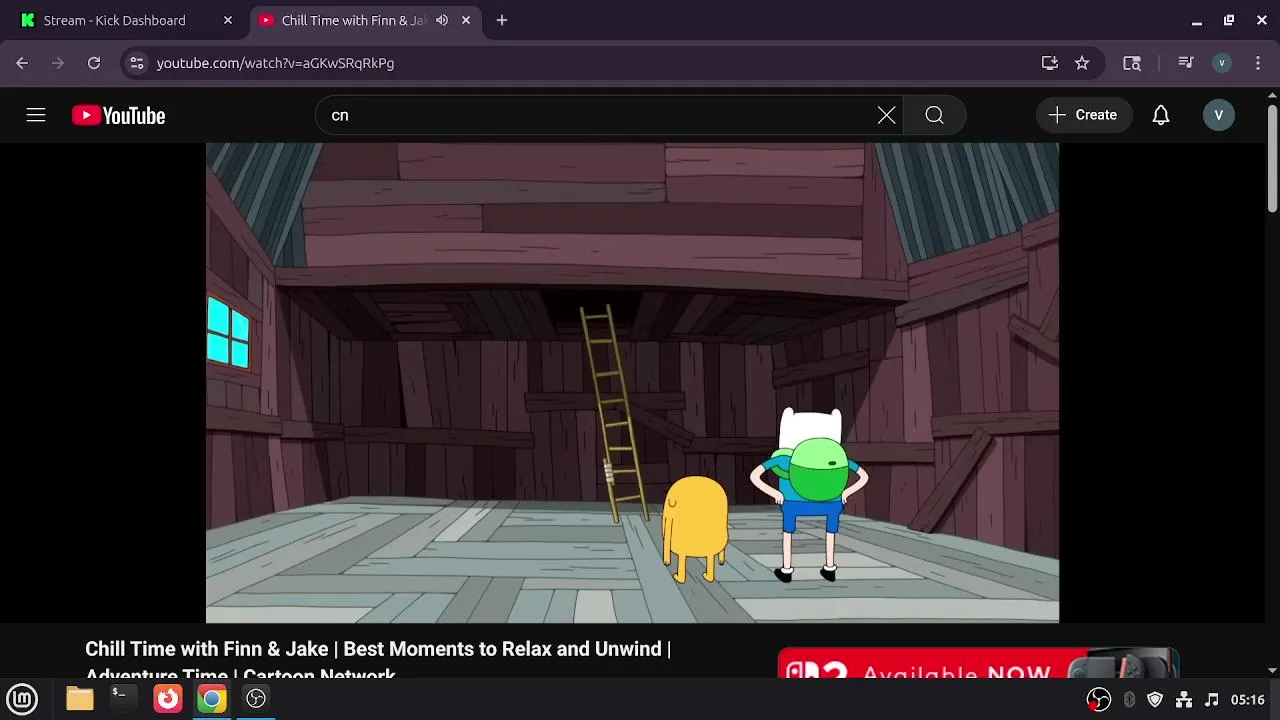
Task: Go forward in browser history
Action: click(58, 63)
